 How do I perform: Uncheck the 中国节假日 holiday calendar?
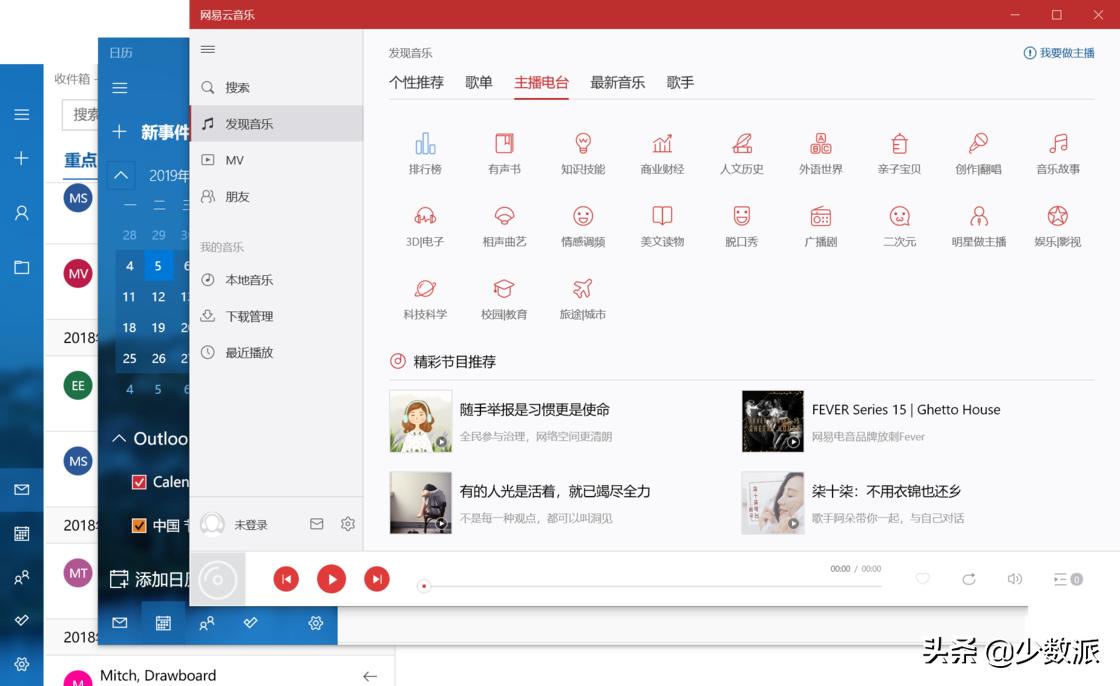coord(140,525)
